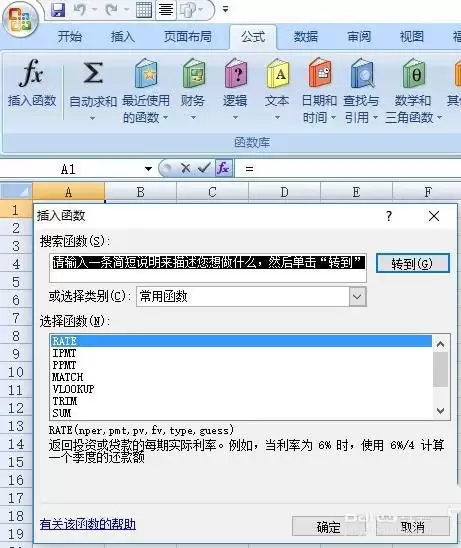Open the Text functions yellow book icon
The width and height of the screenshot is (461, 548).
[x=278, y=73]
